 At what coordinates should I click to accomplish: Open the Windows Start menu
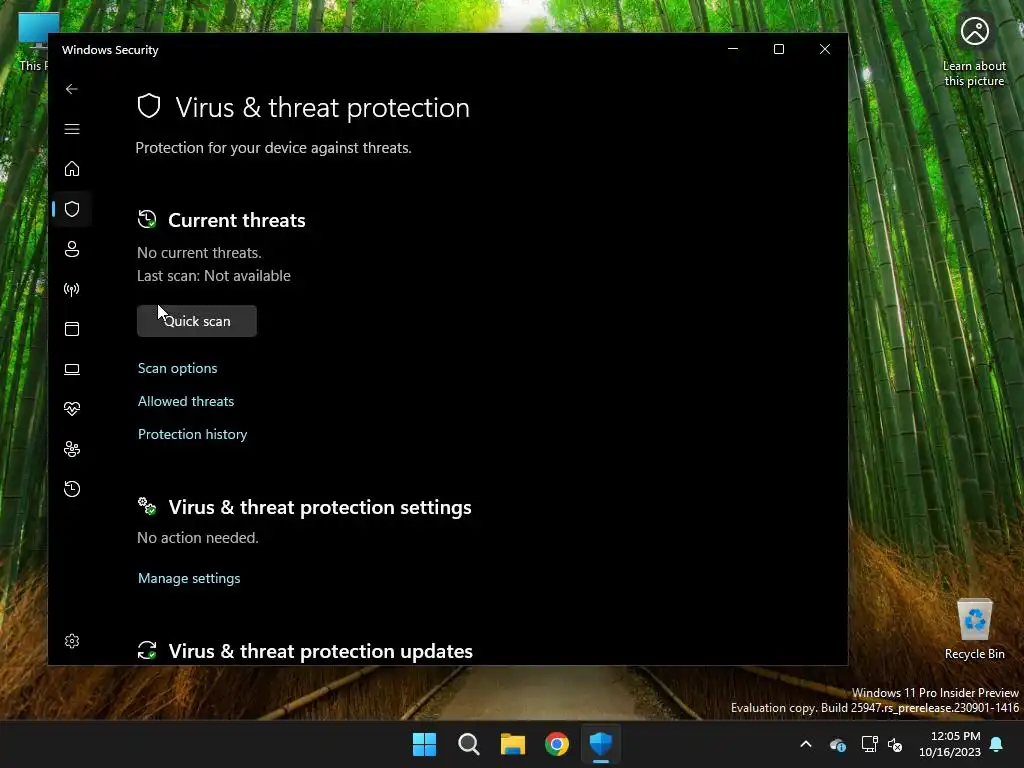tap(424, 744)
